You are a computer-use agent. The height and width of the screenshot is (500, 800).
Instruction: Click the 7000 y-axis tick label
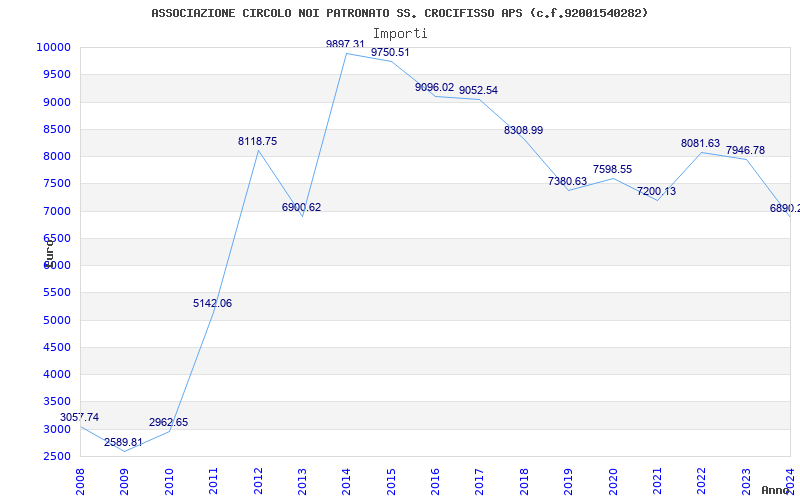(56, 211)
